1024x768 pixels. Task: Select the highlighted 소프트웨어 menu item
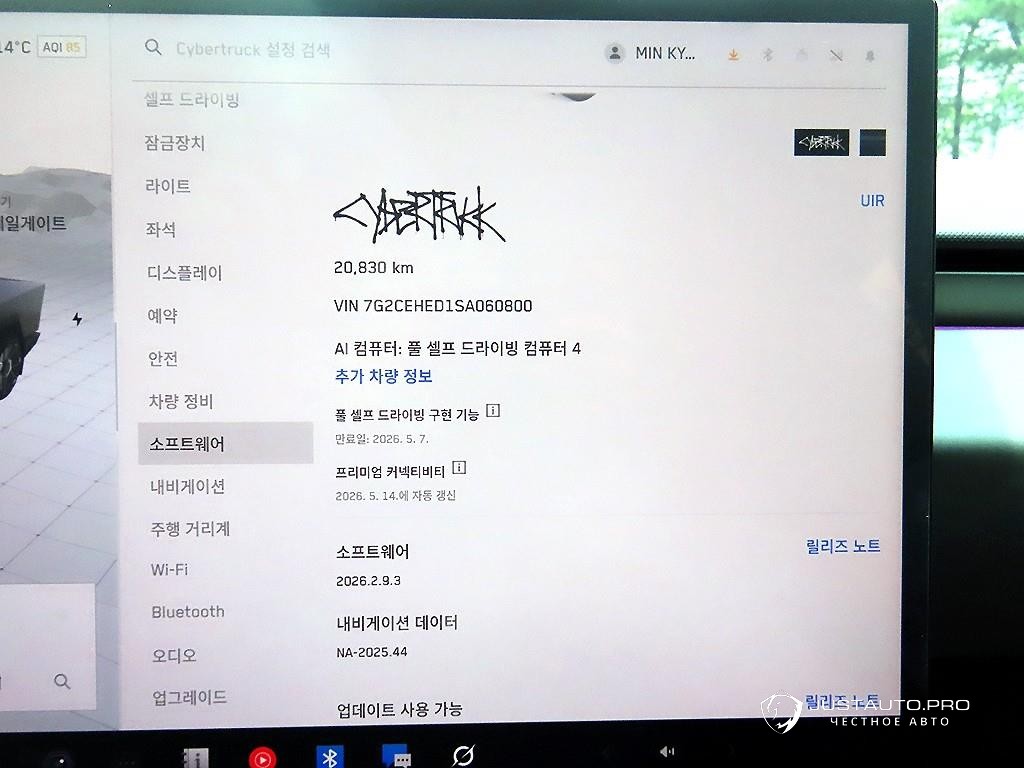click(x=225, y=443)
